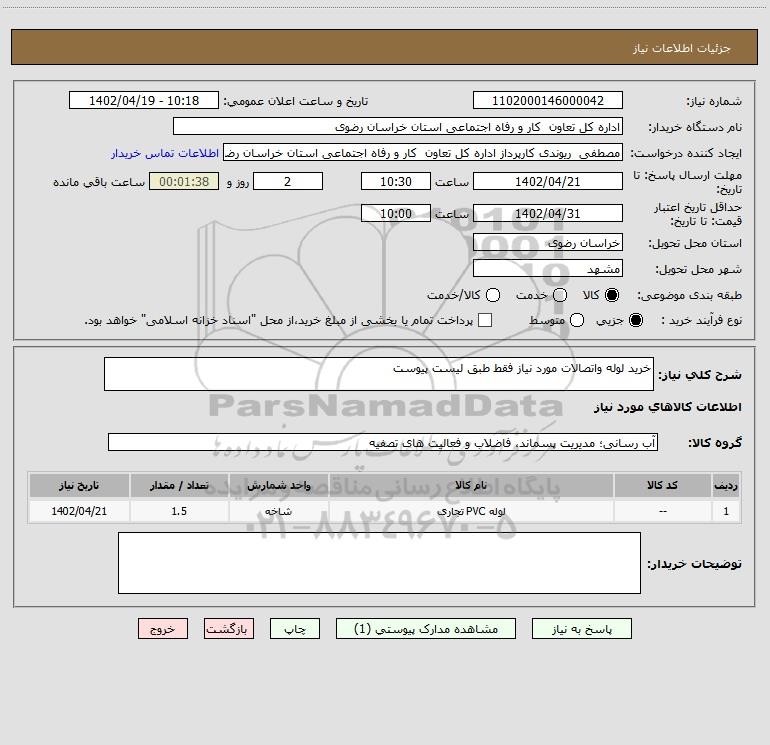Click the کد کالا column header
The width and height of the screenshot is (770, 745).
tap(662, 485)
